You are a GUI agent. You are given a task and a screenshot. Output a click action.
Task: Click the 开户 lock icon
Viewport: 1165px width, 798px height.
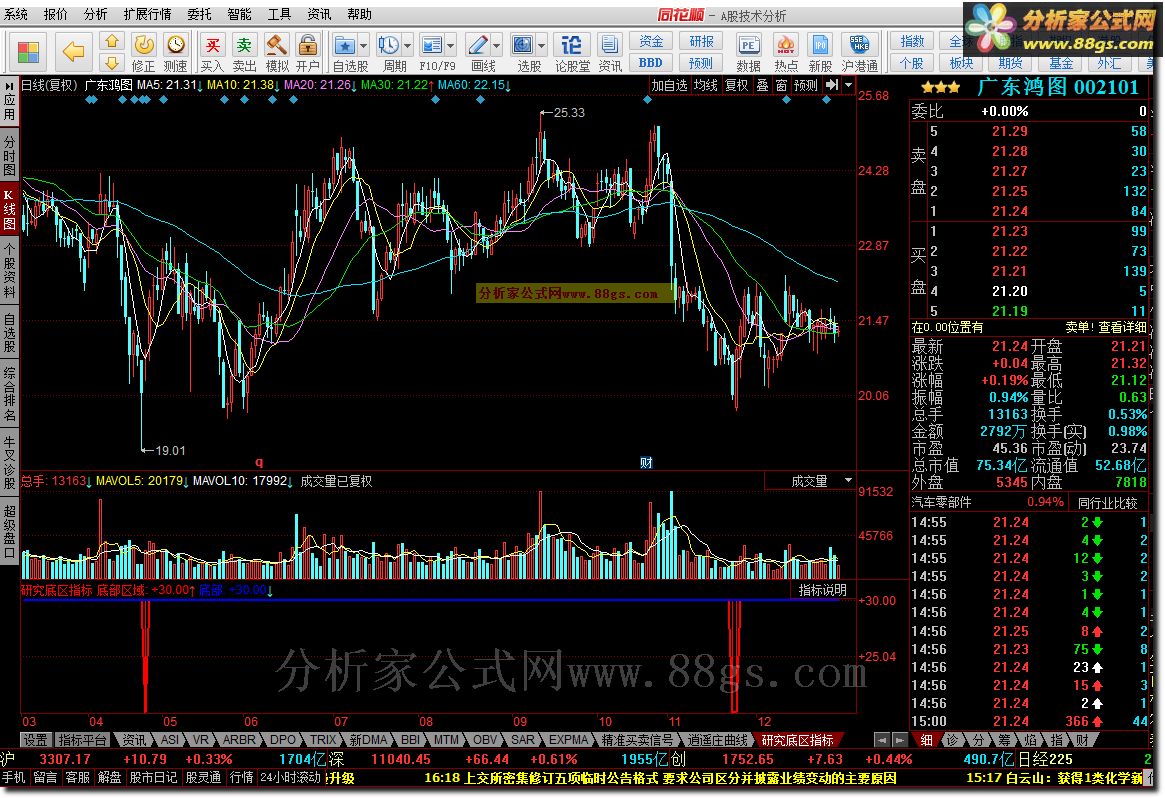[308, 52]
